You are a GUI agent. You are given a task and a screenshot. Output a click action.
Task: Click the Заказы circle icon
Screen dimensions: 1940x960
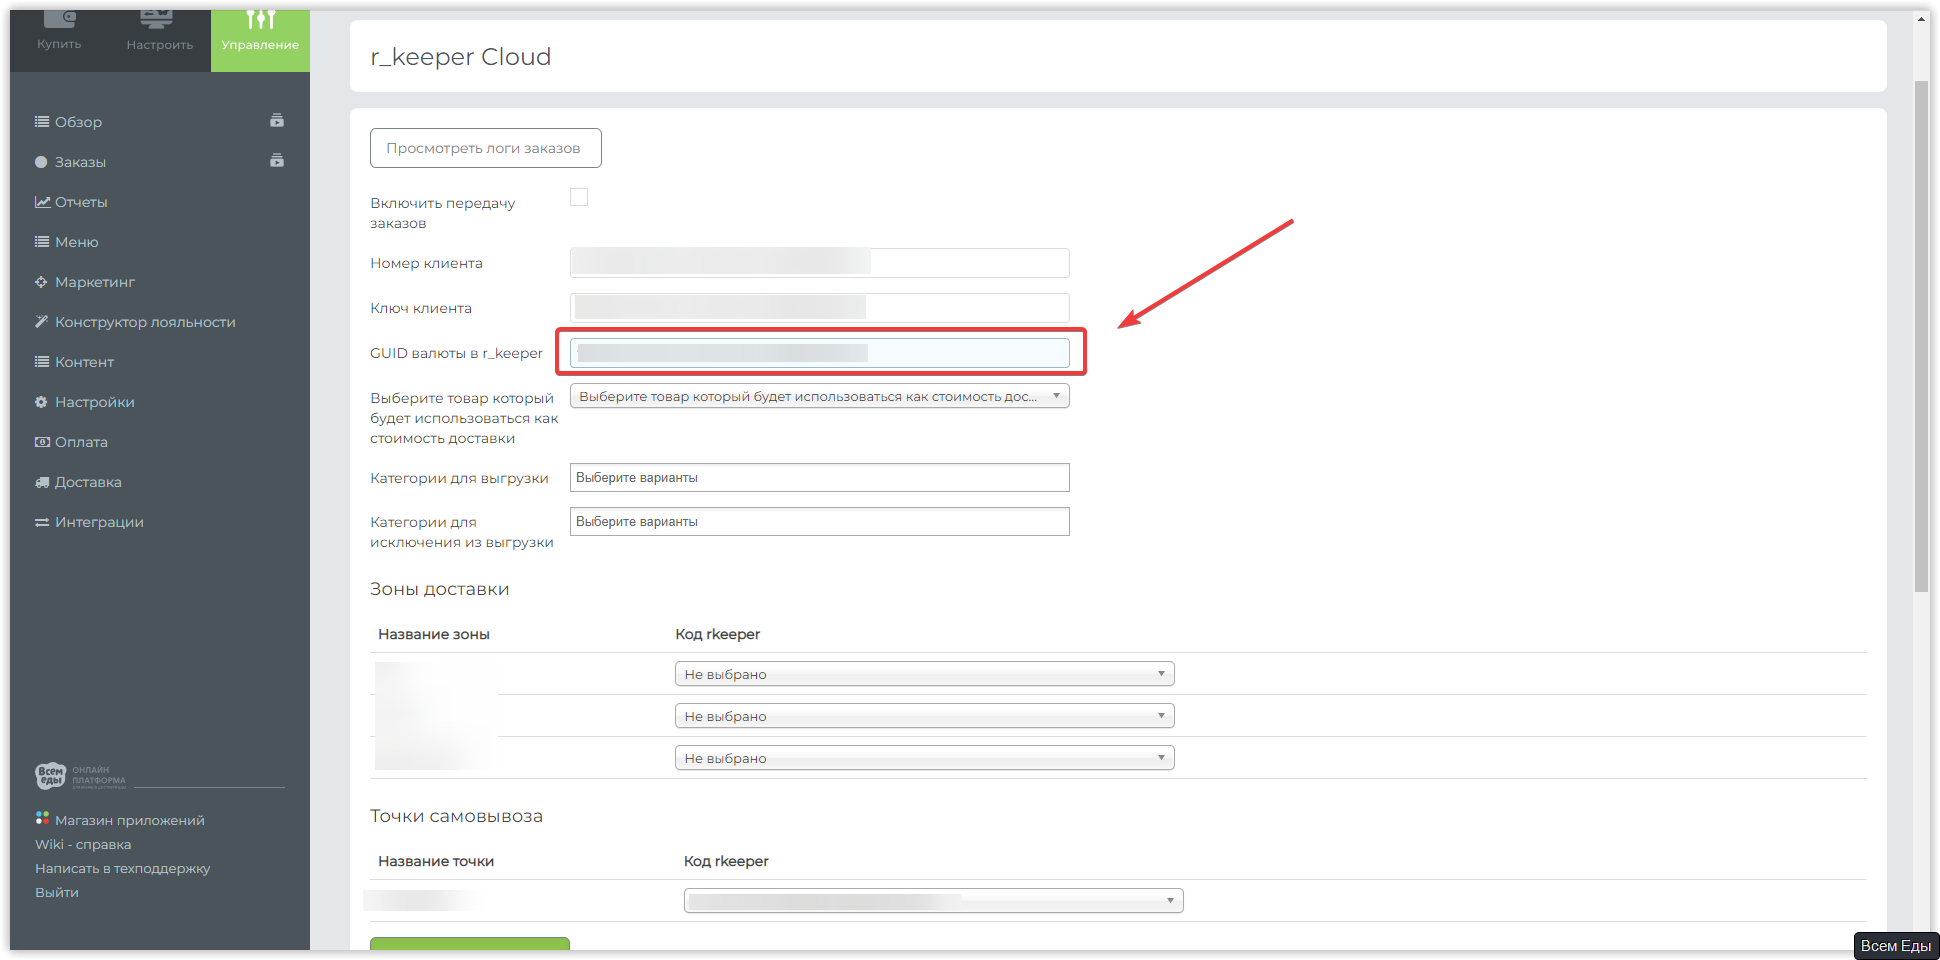pos(41,162)
